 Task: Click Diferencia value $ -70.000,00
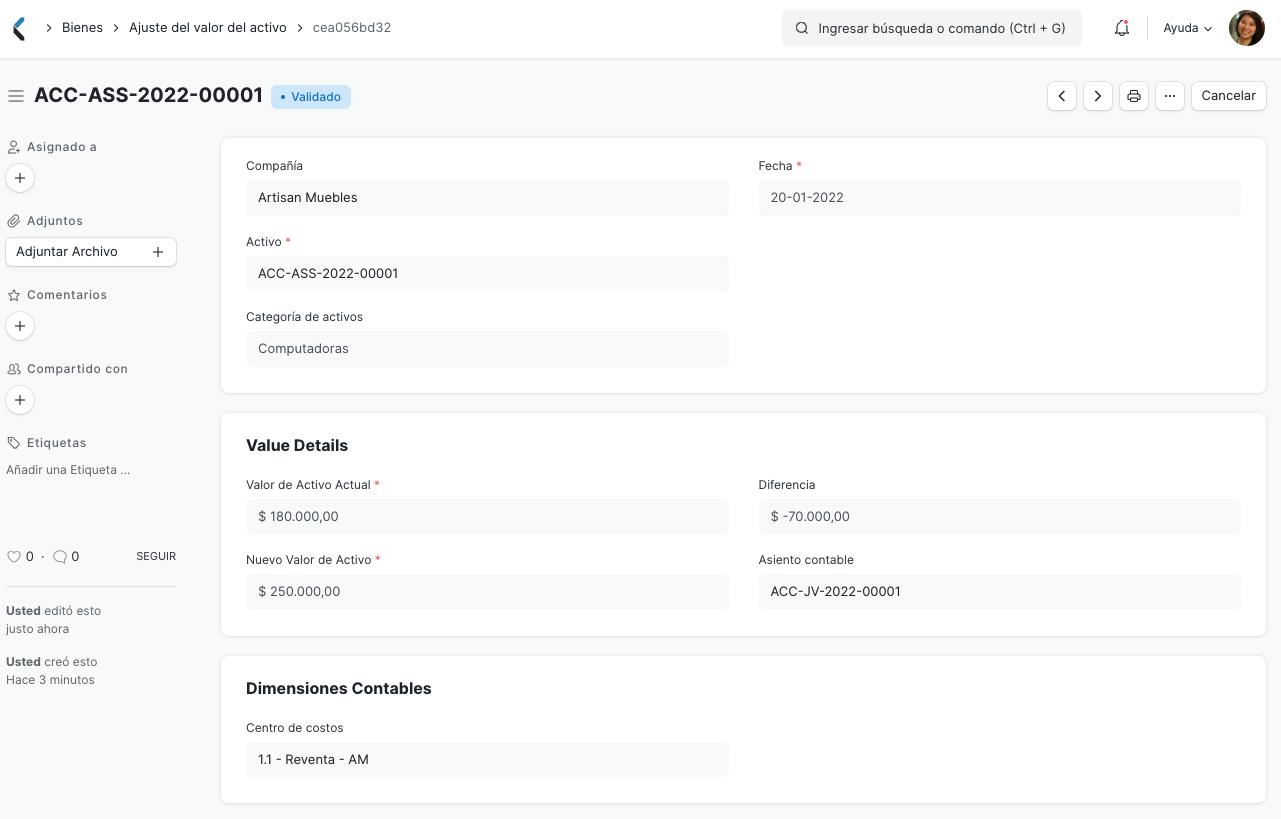(x=1000, y=516)
